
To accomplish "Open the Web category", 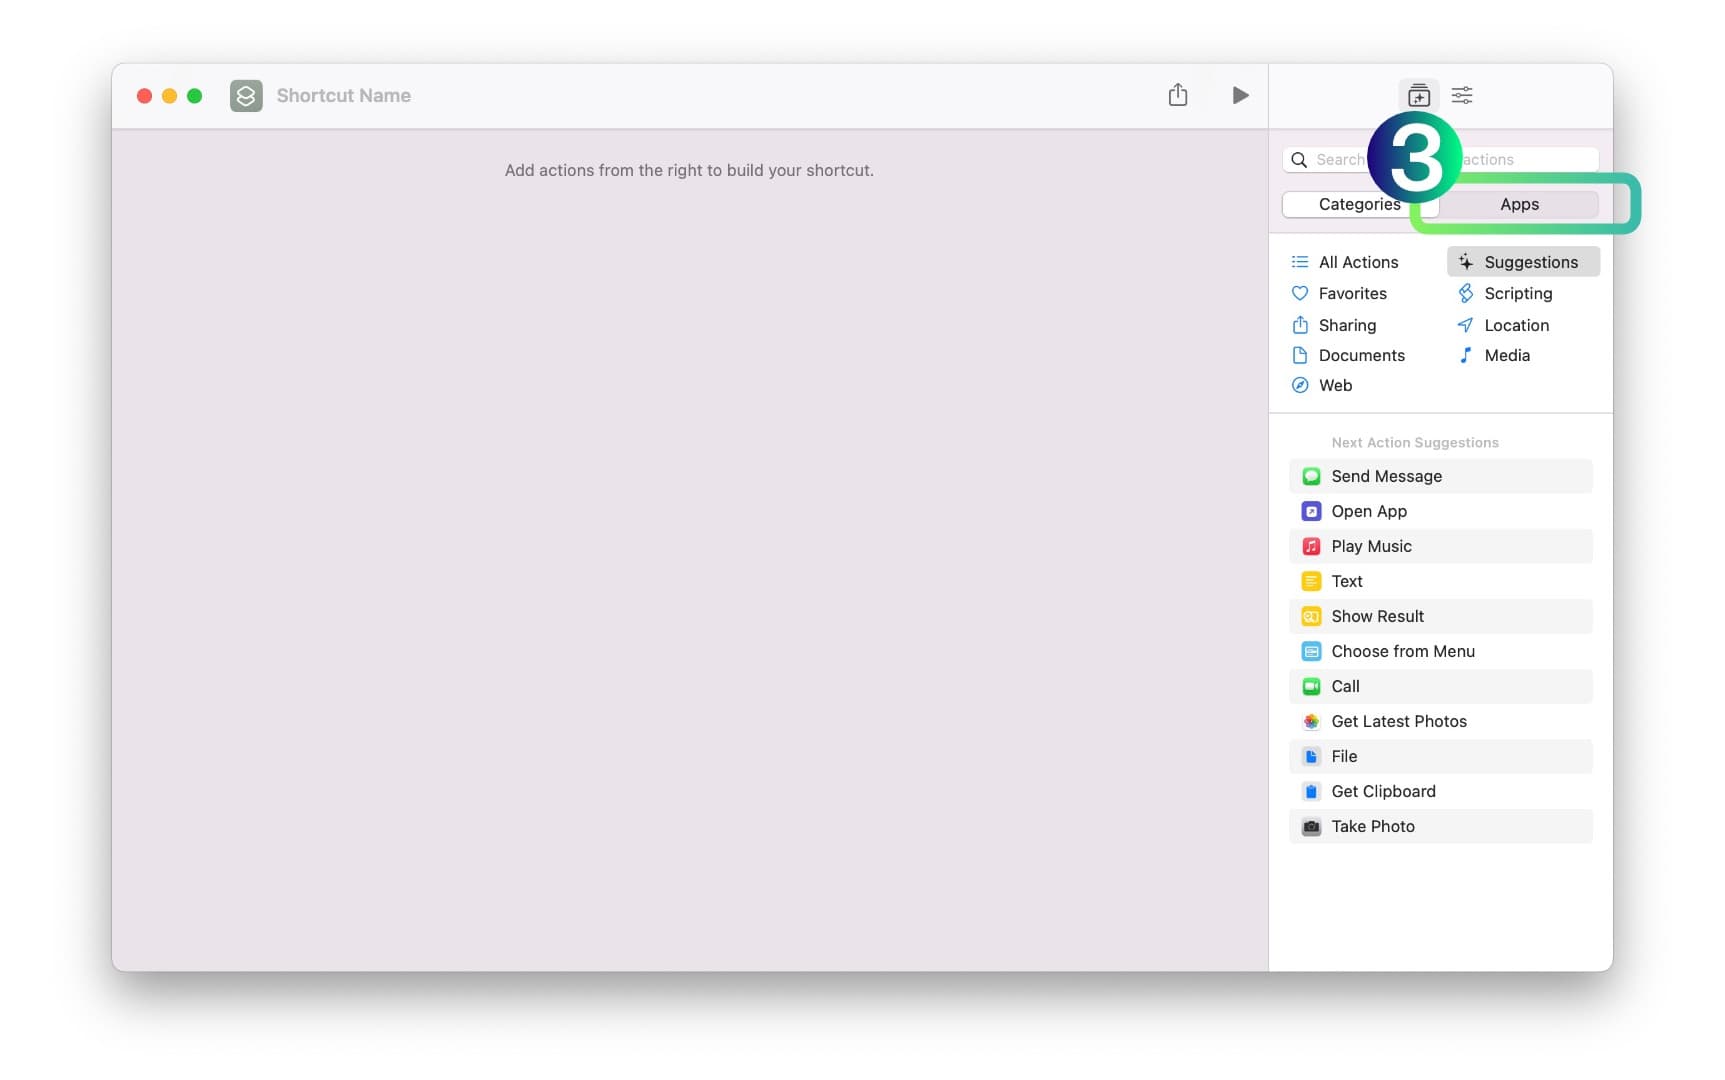I will pyautogui.click(x=1334, y=385).
